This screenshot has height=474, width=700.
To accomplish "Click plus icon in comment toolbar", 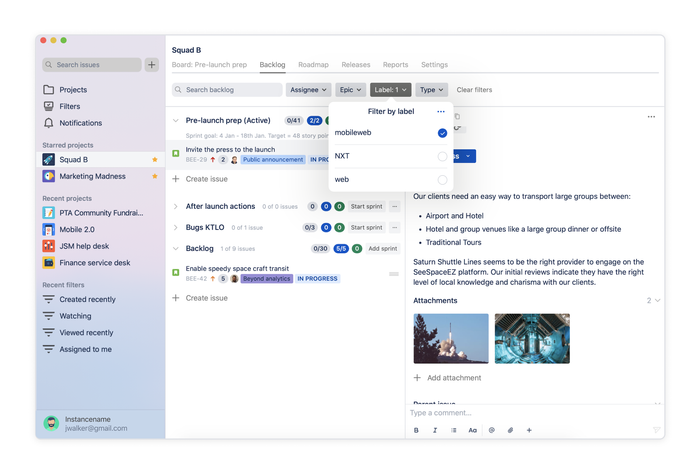I will 529,430.
